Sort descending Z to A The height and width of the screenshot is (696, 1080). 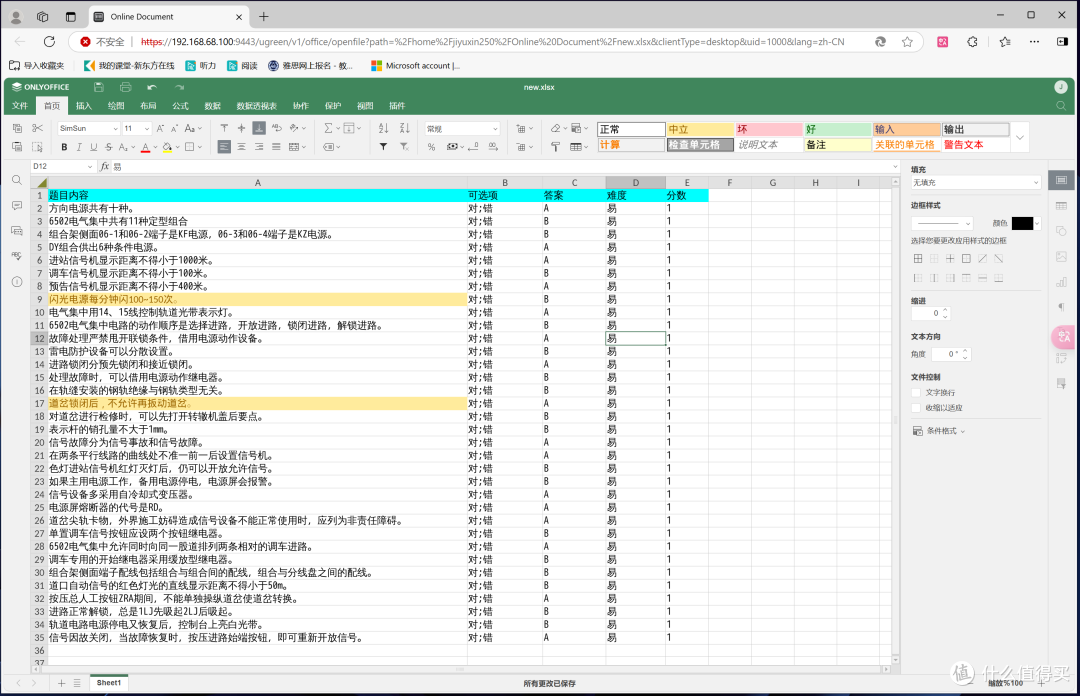tap(404, 128)
